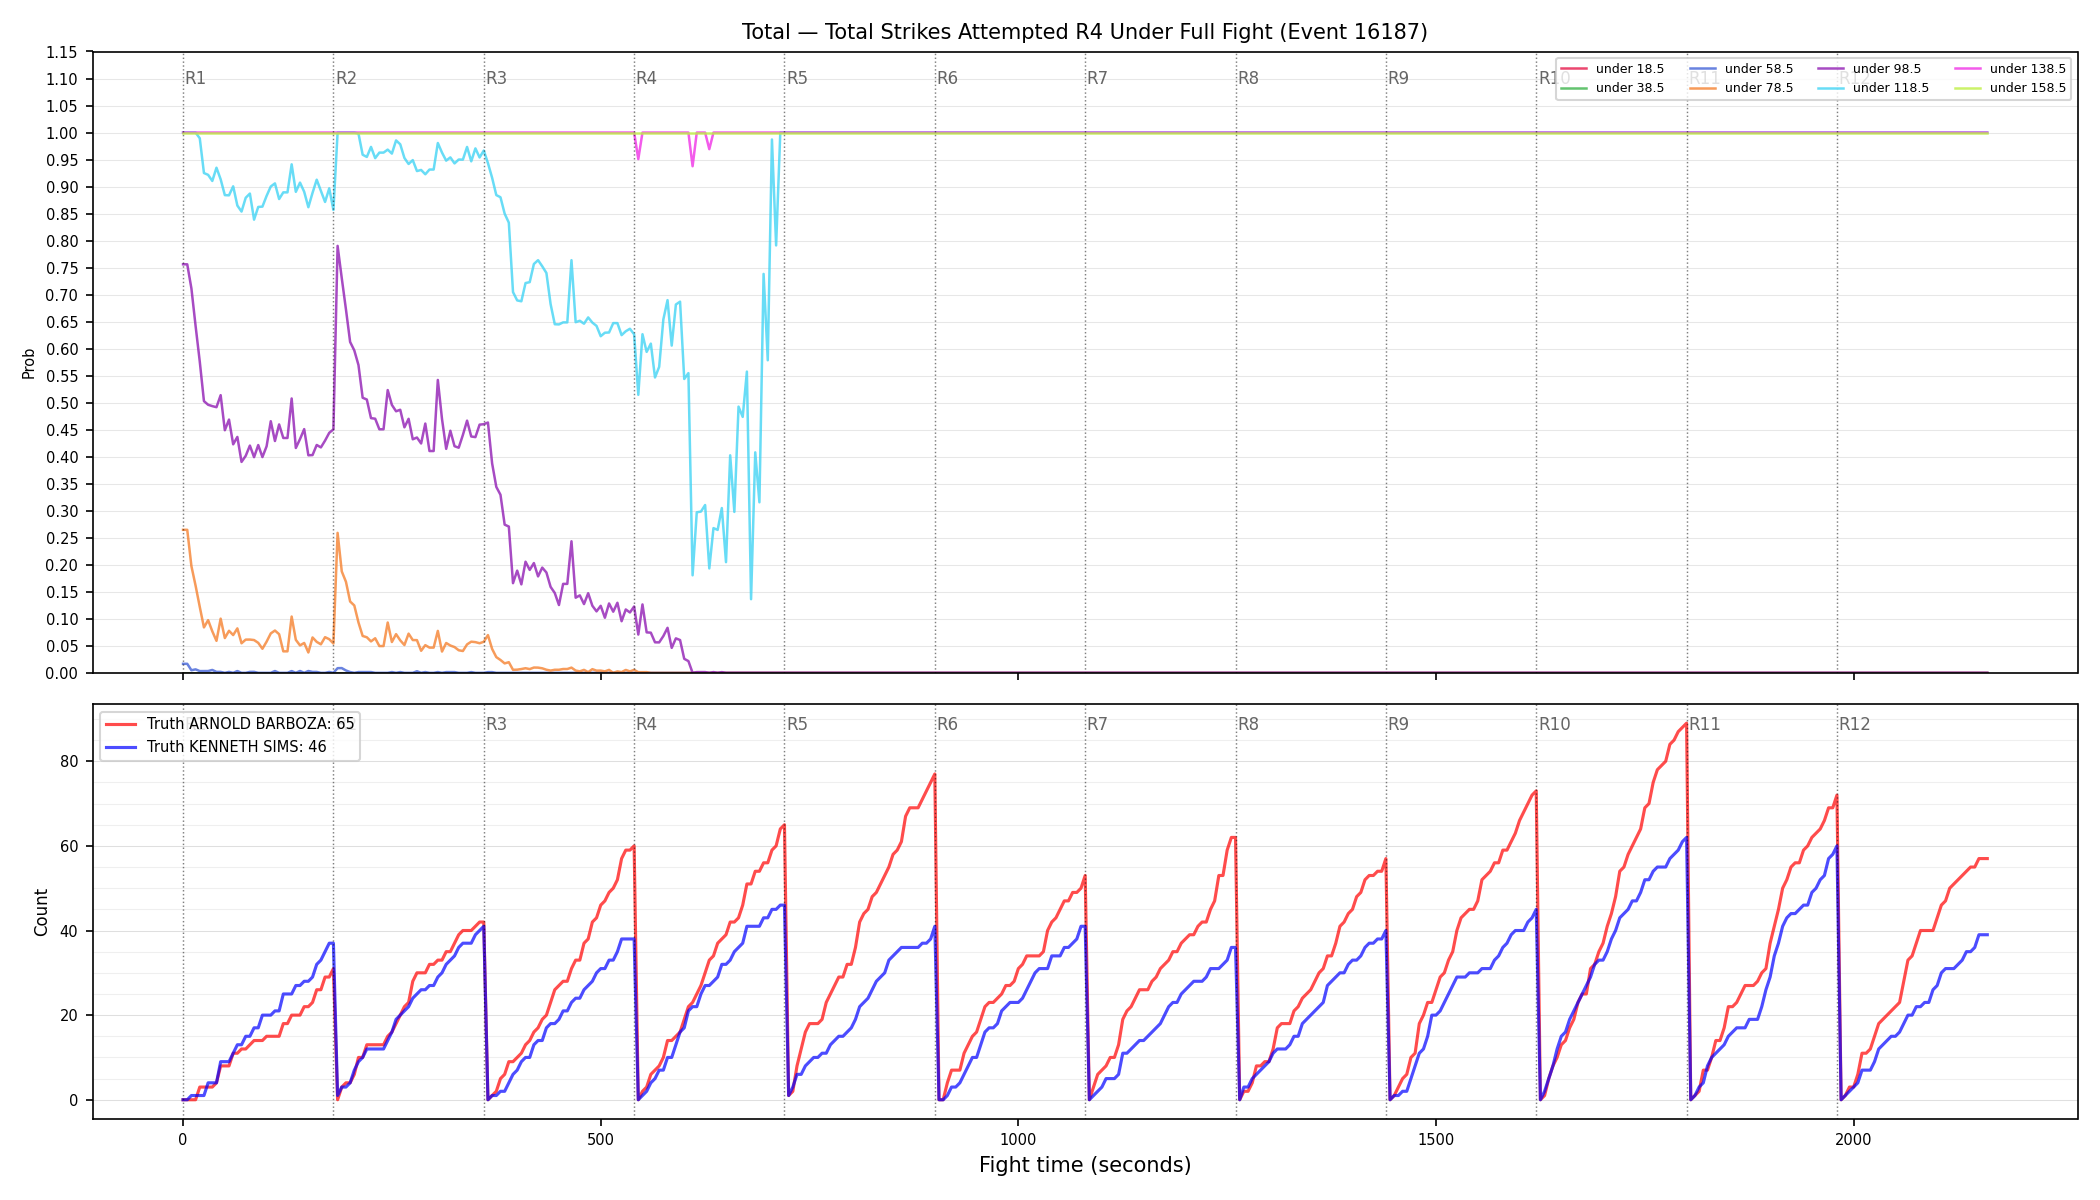Click the 'Count' y-axis label
Viewport: 2100px width, 1200px height.
41,912
